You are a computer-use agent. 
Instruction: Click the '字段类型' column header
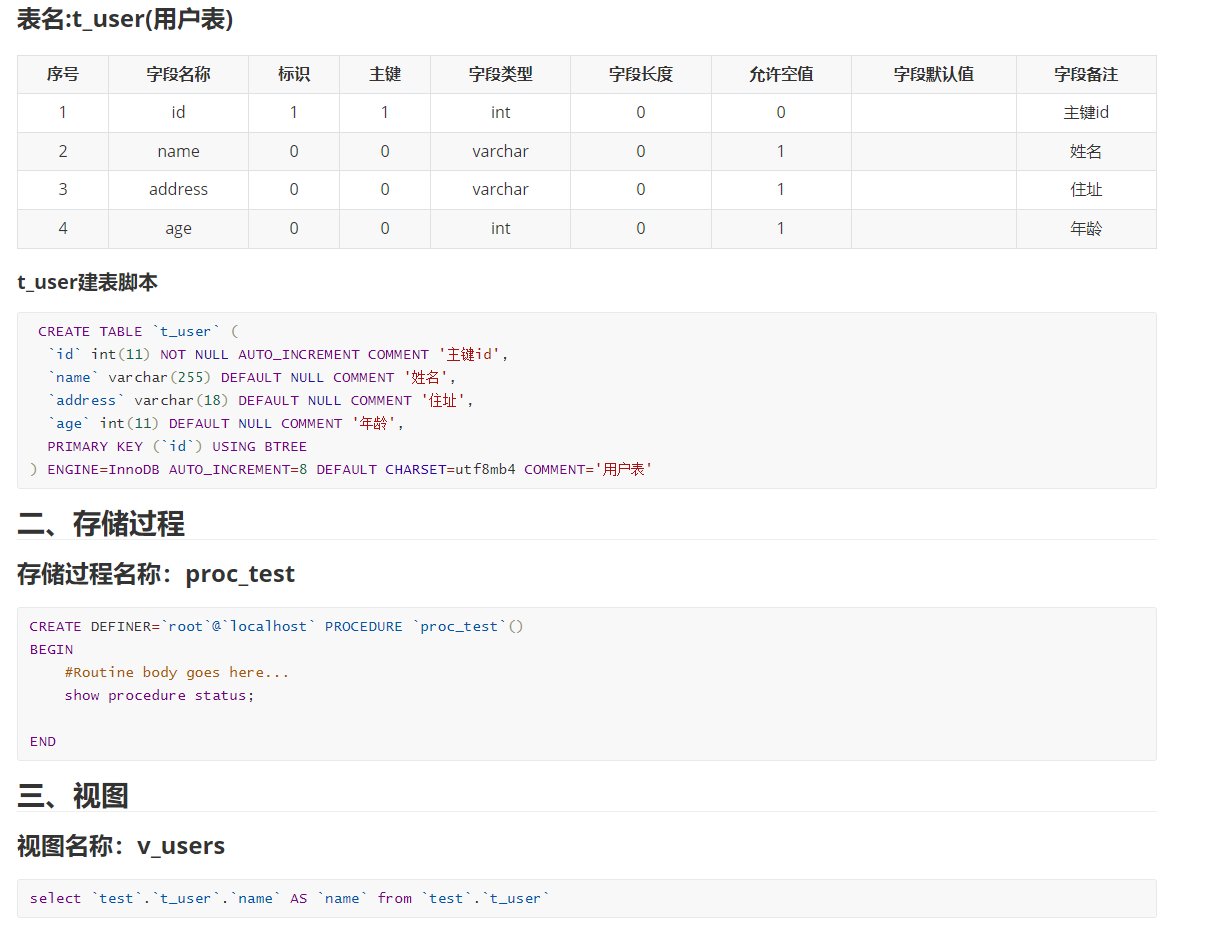point(500,74)
